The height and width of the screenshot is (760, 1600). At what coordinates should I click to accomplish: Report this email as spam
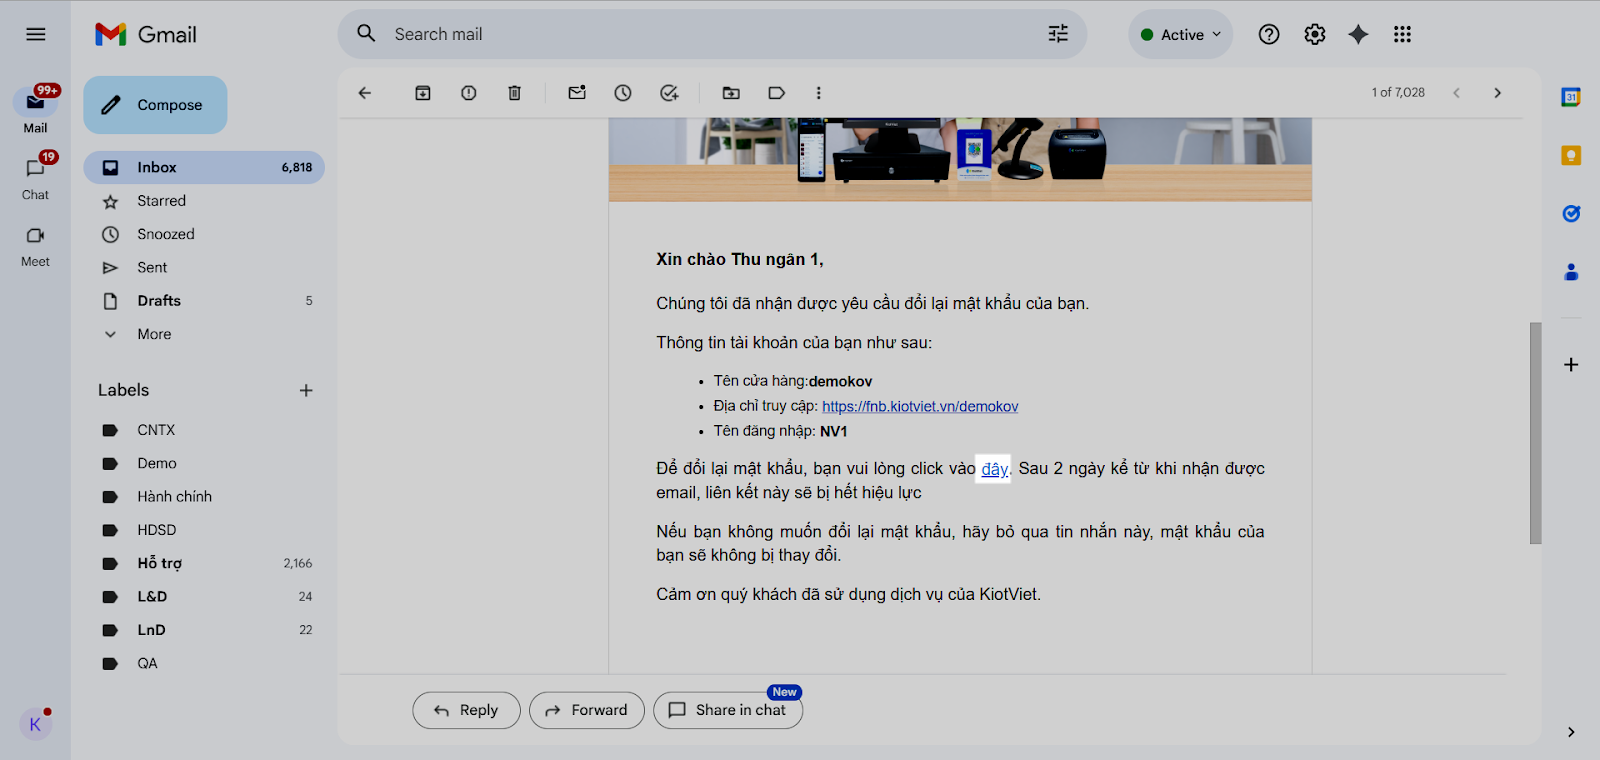(468, 93)
